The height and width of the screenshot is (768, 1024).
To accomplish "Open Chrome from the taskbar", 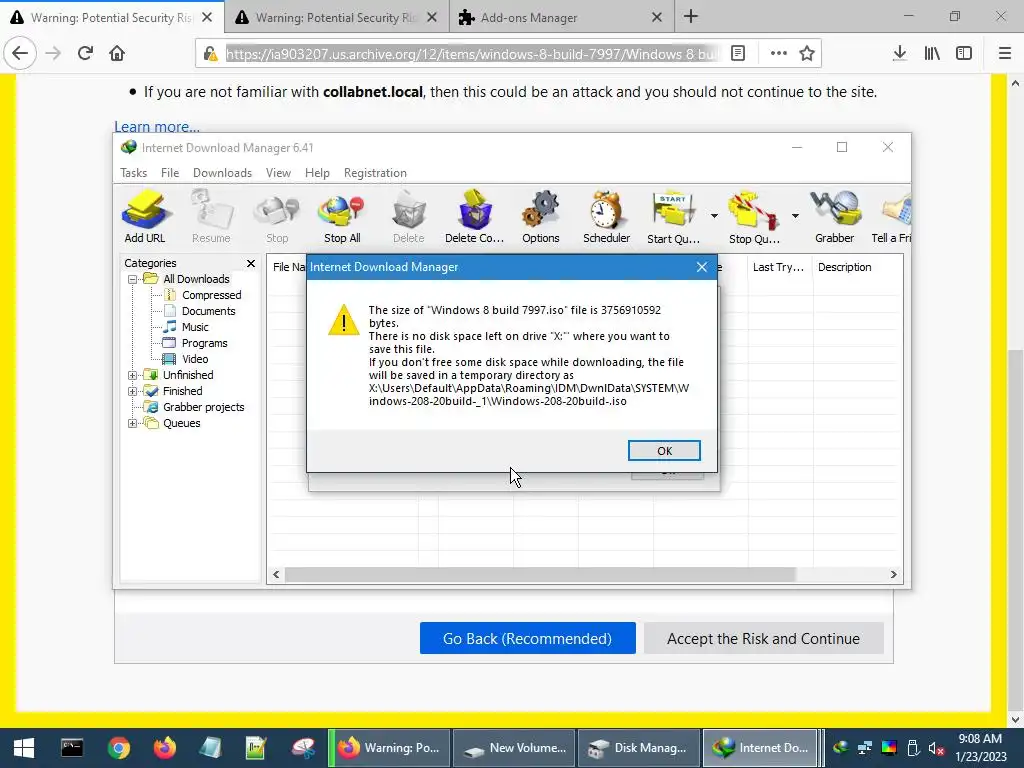I will coord(119,748).
